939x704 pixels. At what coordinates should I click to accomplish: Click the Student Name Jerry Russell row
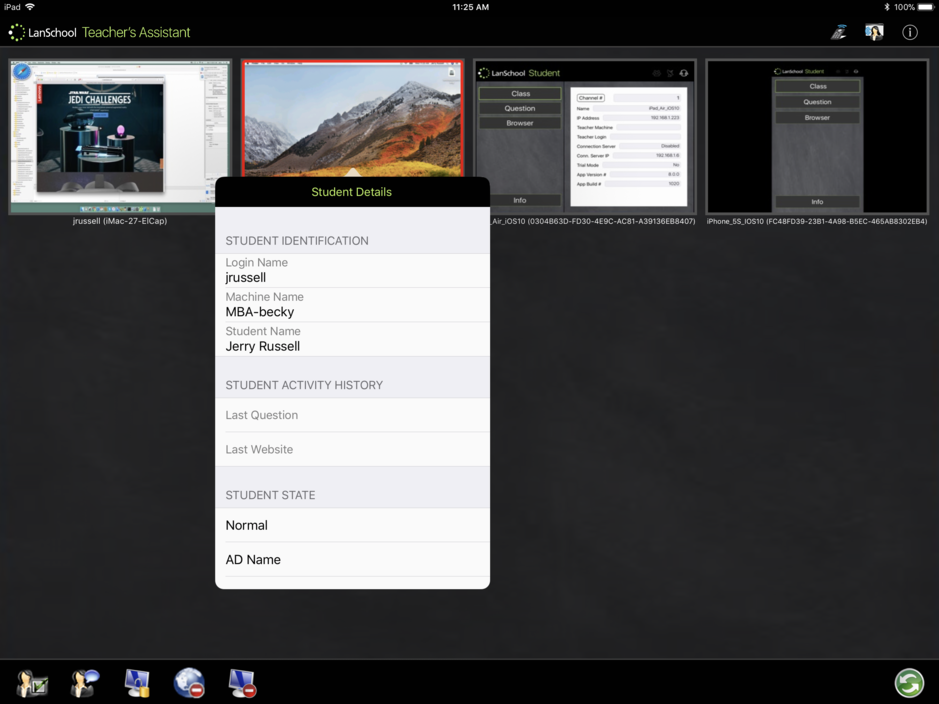(x=352, y=339)
